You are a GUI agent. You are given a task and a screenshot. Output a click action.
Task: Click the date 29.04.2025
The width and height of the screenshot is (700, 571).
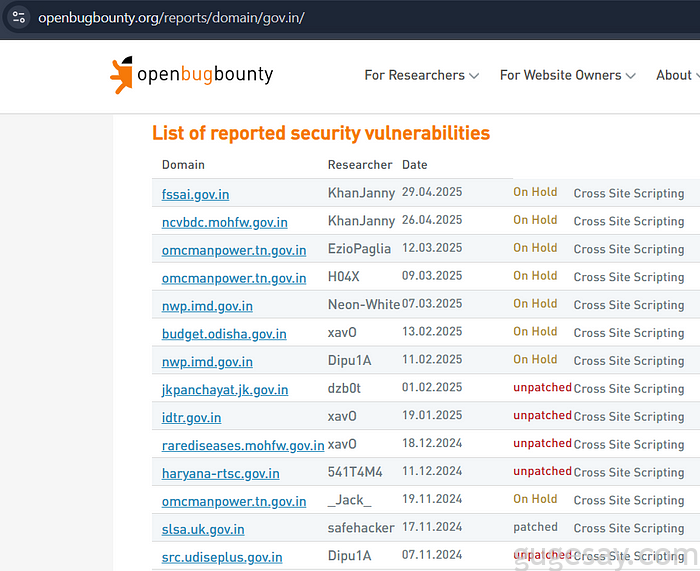click(x=432, y=192)
